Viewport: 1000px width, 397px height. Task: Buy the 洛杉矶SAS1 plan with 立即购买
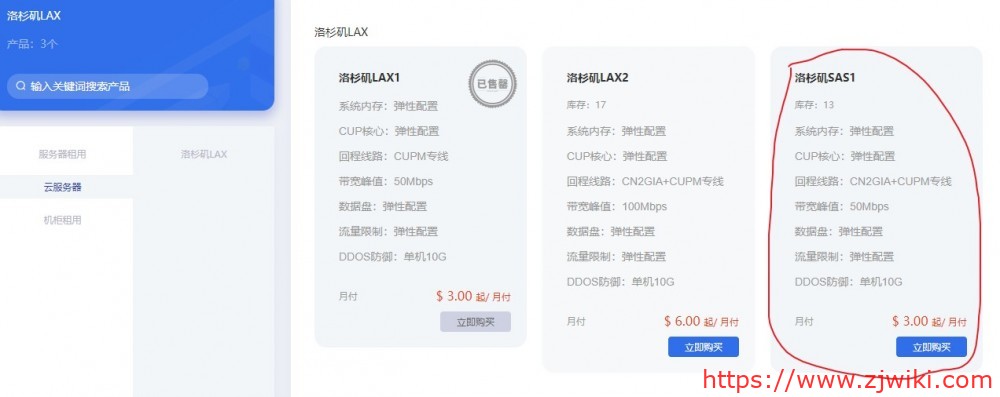click(931, 347)
